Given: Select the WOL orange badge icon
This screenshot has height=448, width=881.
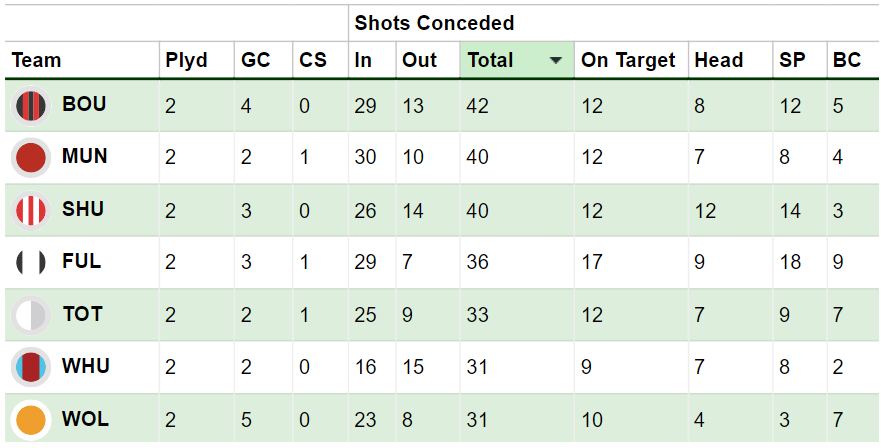Looking at the screenshot, I should point(31,420).
